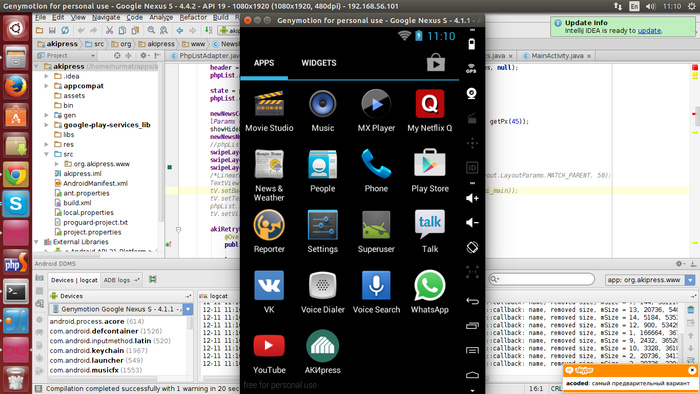Select com.android.launcher process
Image resolution: width=700 pixels, height=394 pixels.
pyautogui.click(x=96, y=360)
